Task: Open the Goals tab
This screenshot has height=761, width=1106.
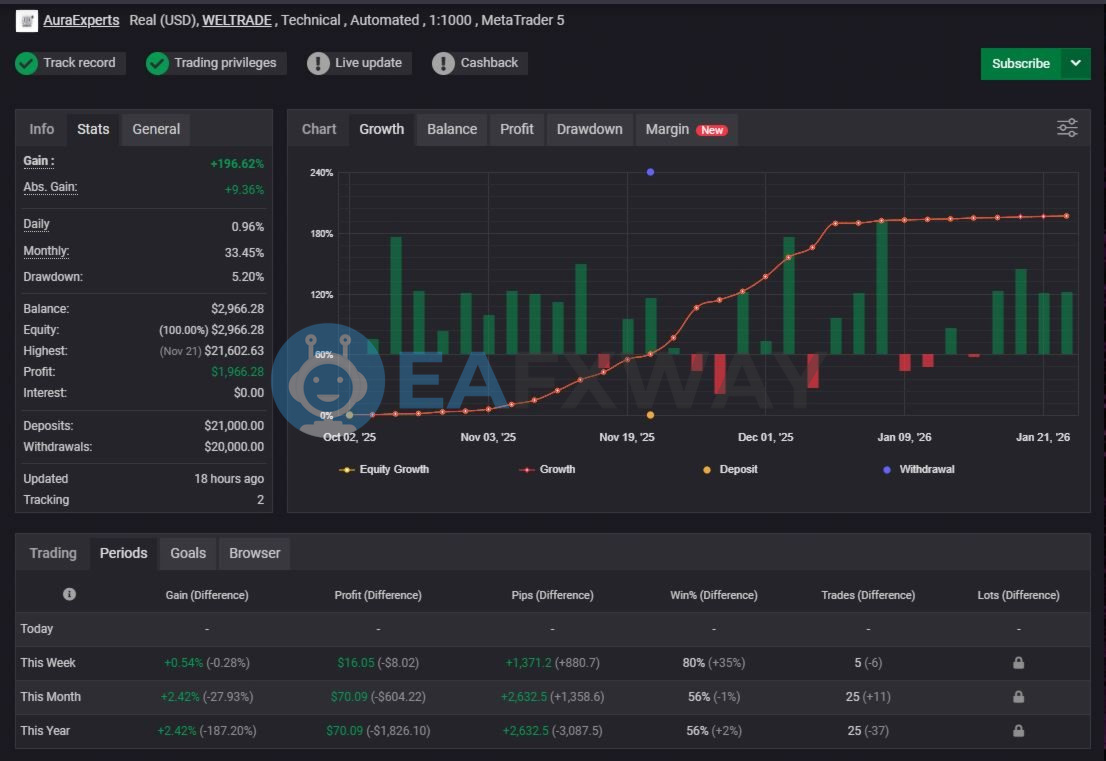Action: click(x=188, y=553)
